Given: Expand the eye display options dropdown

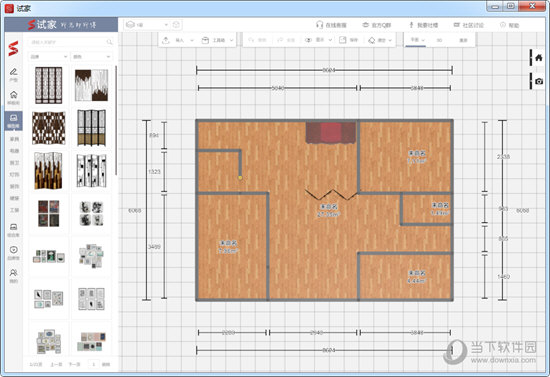Looking at the screenshot, I should pyautogui.click(x=318, y=40).
